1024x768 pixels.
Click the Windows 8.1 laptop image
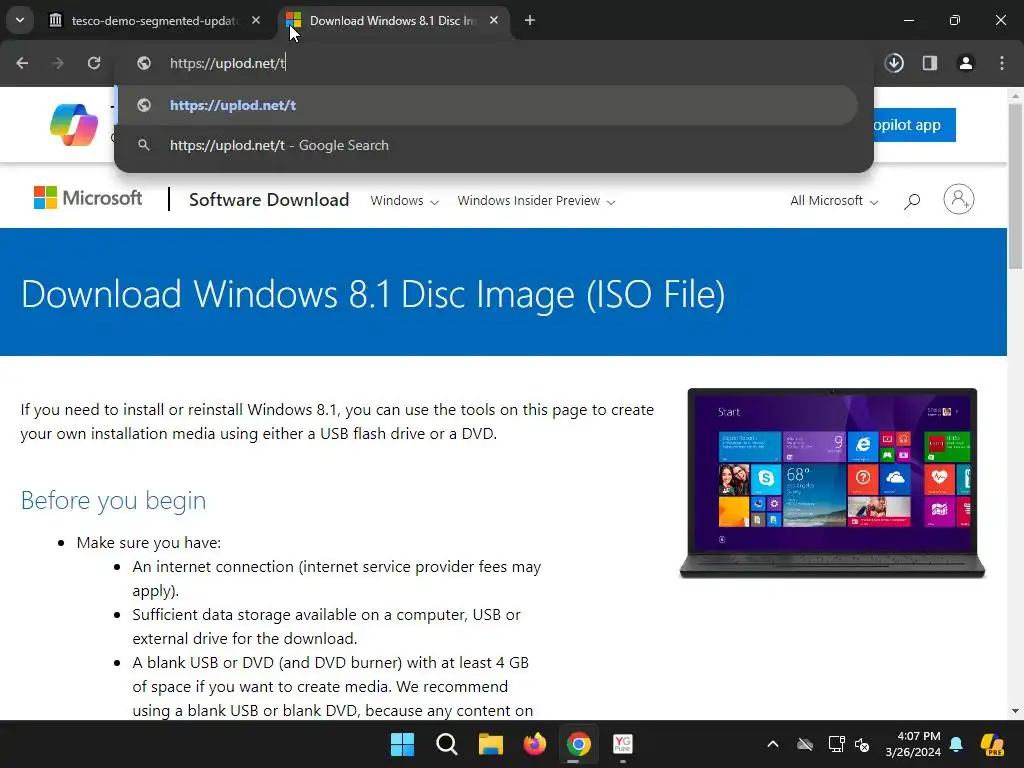tap(833, 483)
